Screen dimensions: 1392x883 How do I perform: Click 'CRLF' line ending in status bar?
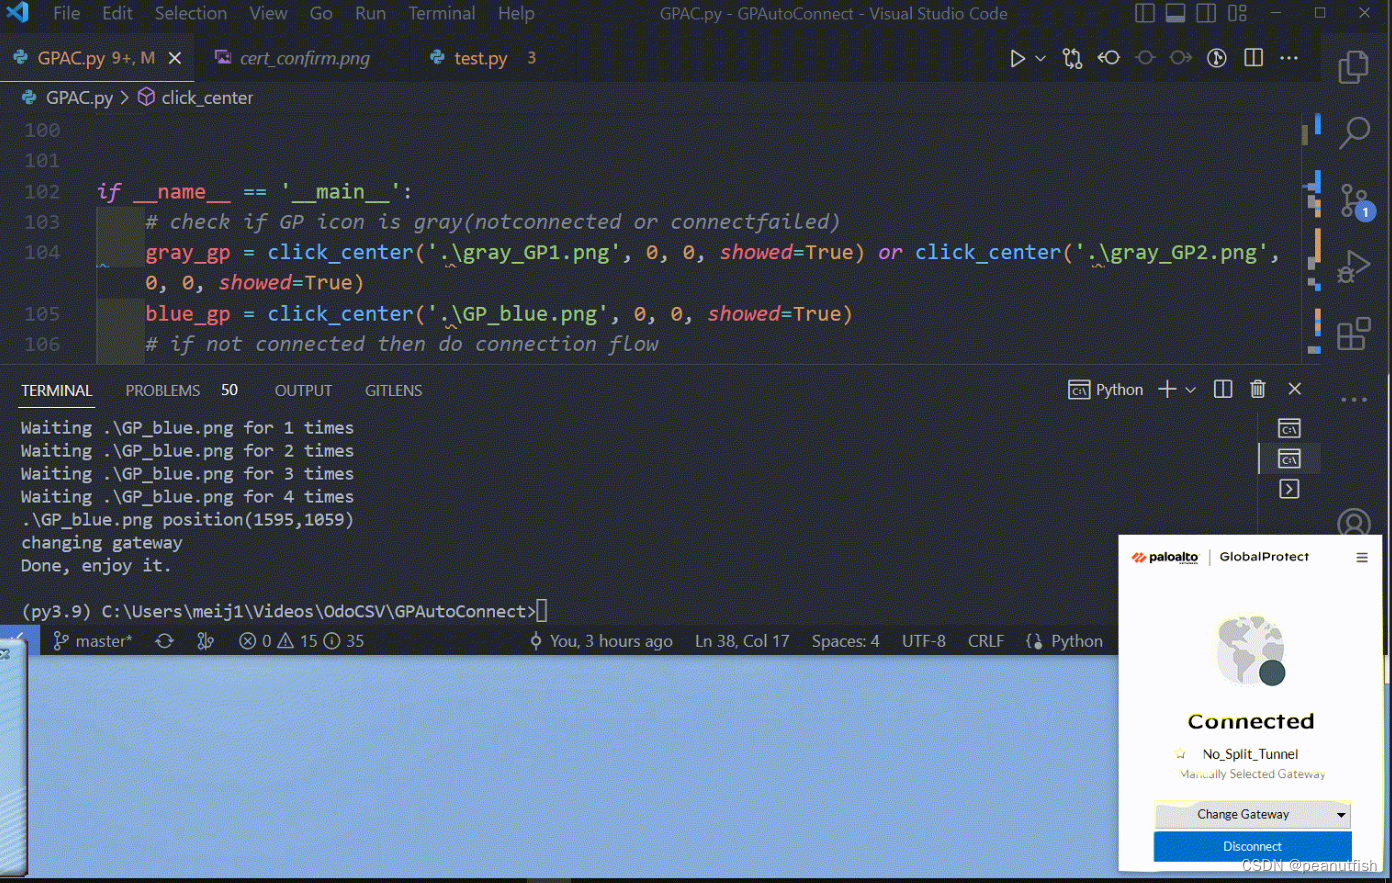pos(985,641)
